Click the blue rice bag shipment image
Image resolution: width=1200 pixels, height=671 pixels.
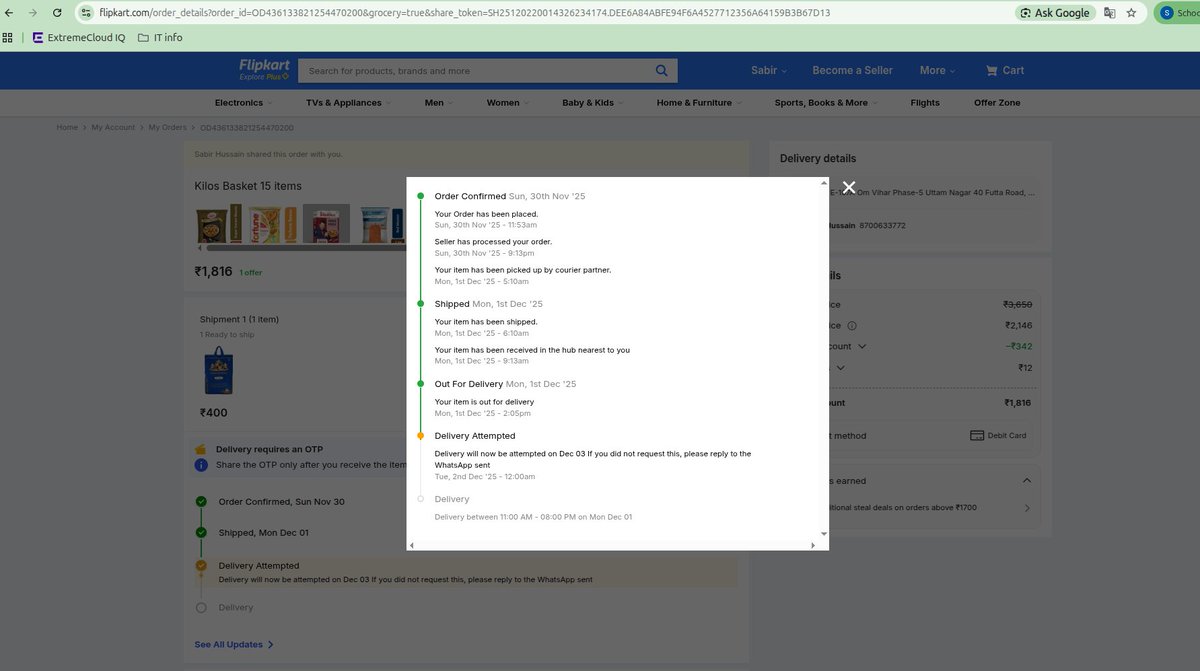pos(218,372)
